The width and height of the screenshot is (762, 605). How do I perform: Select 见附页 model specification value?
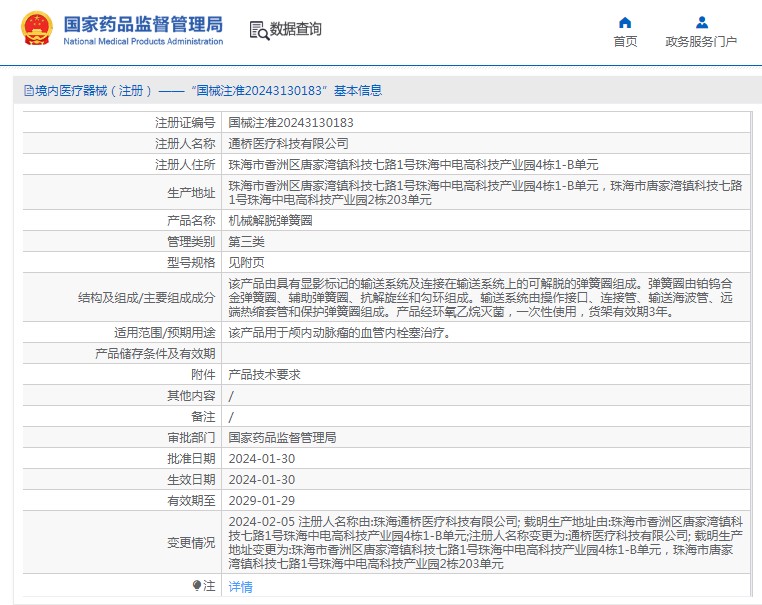[x=246, y=262]
